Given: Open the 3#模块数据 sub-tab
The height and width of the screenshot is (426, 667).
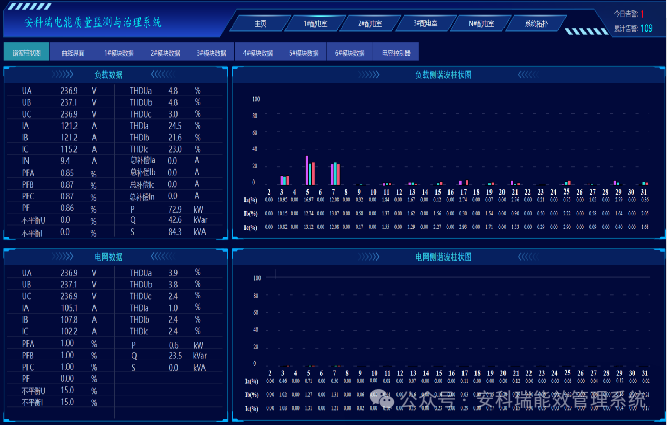Looking at the screenshot, I should pos(211,52).
